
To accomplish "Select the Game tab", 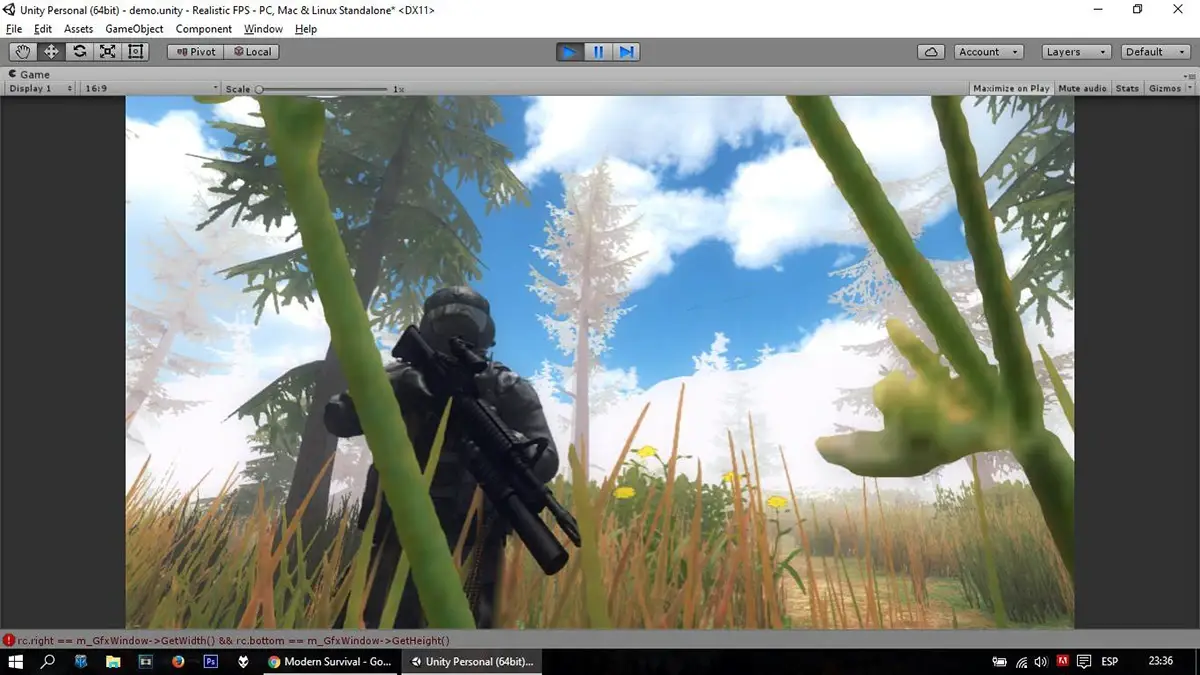I will pyautogui.click(x=30, y=74).
